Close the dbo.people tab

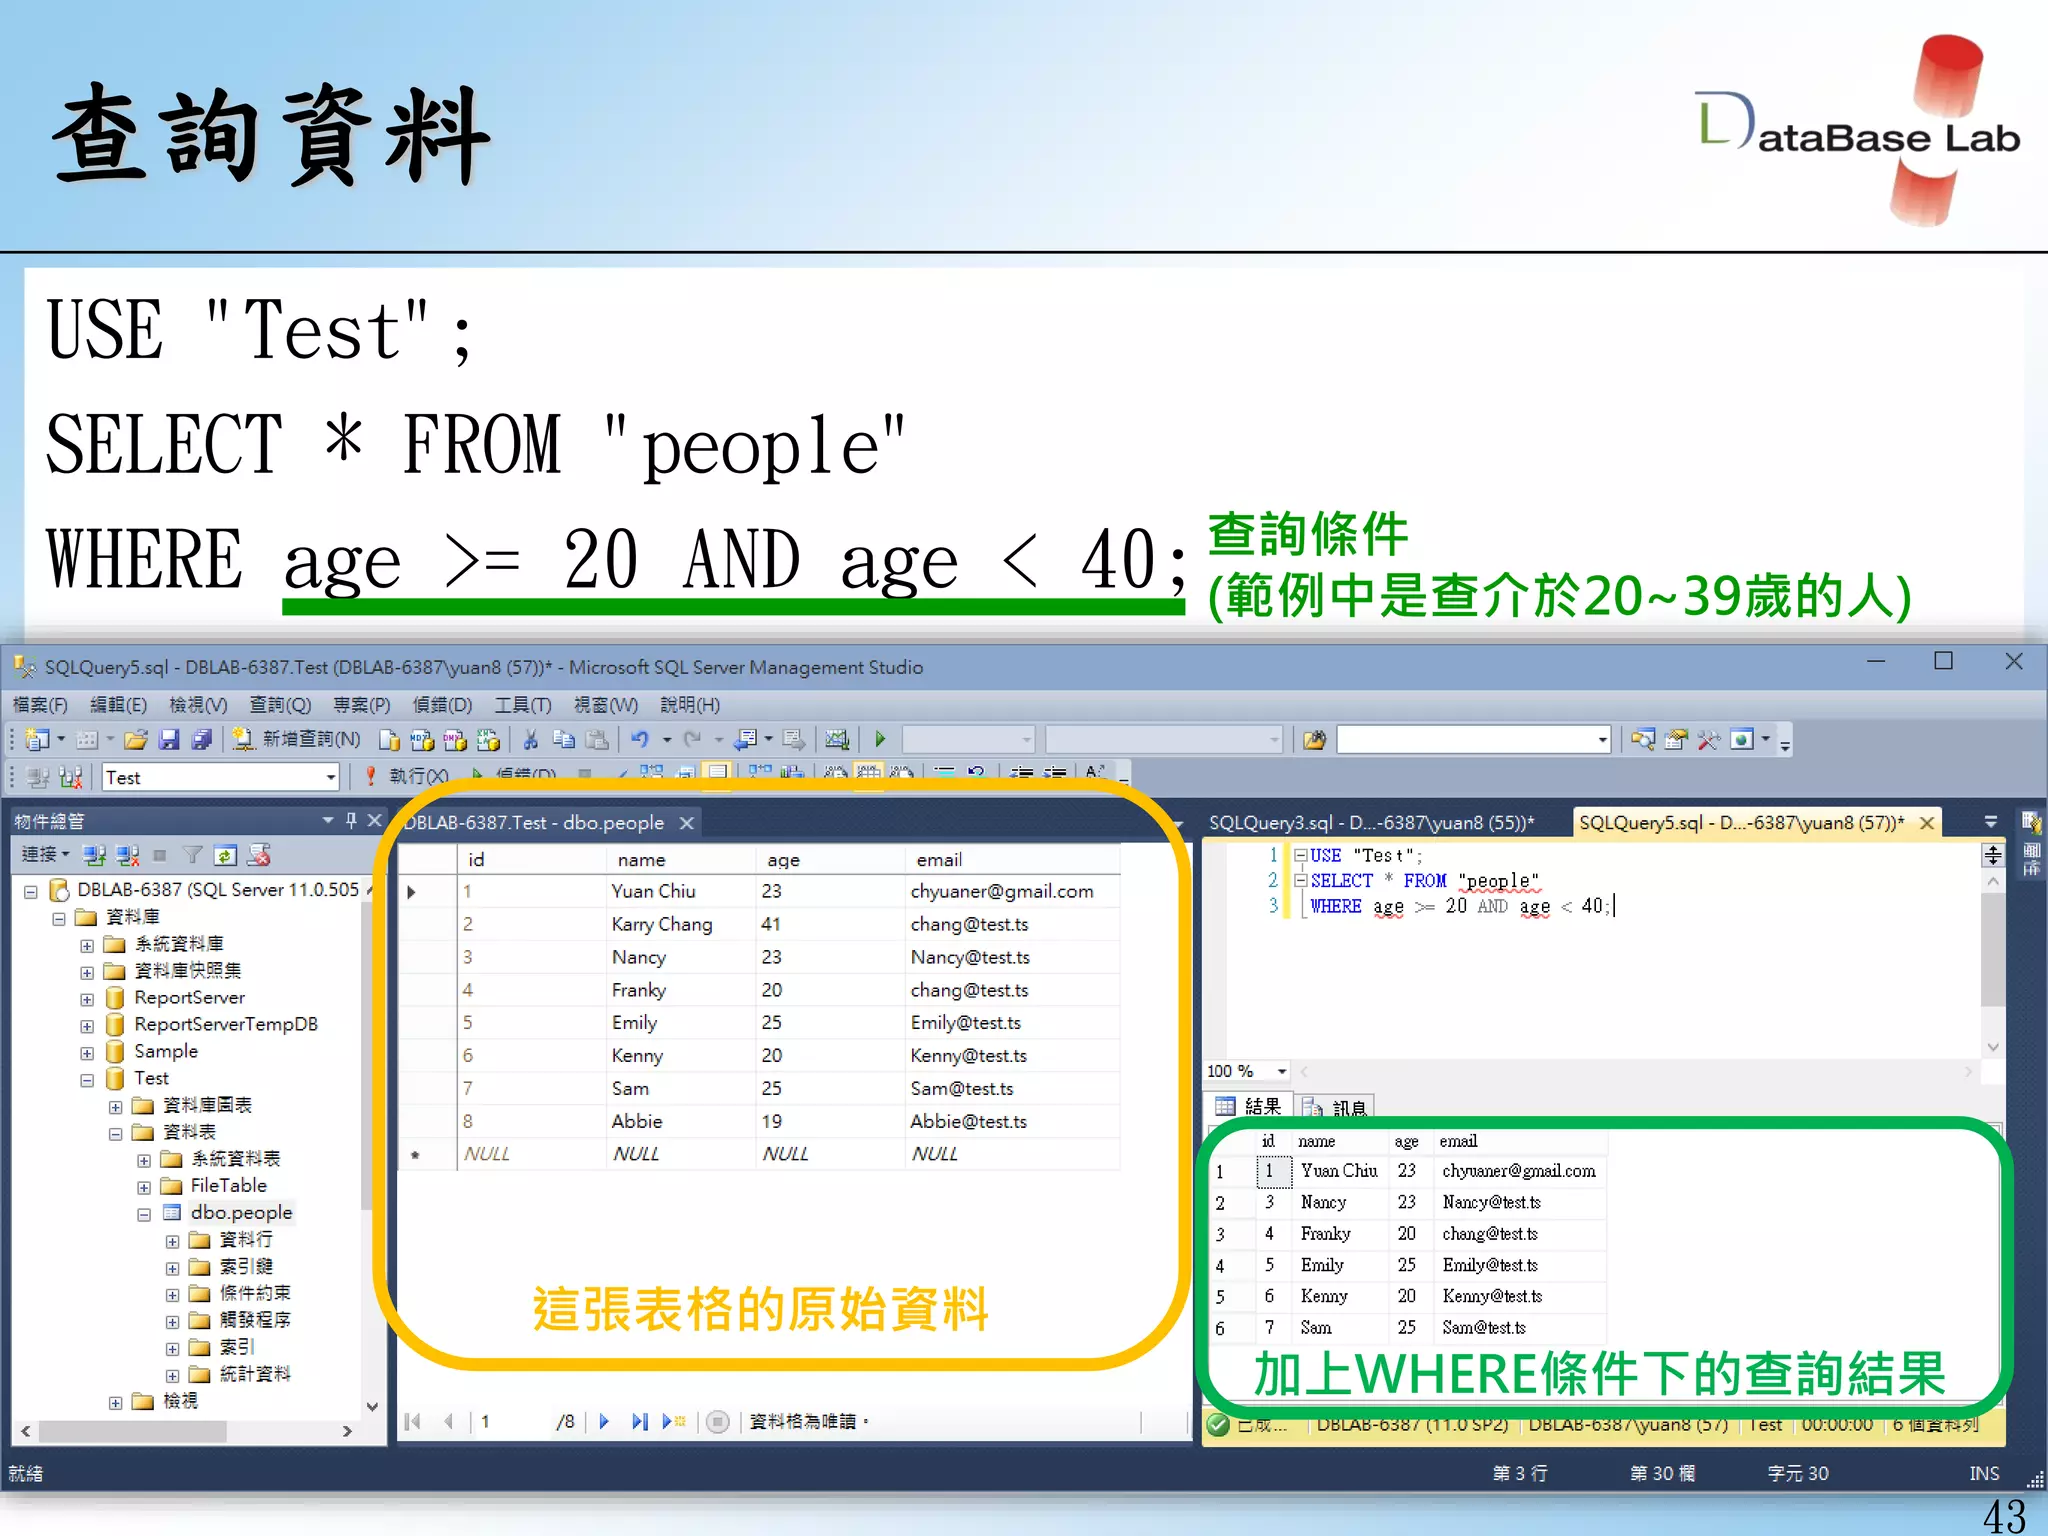(x=687, y=823)
